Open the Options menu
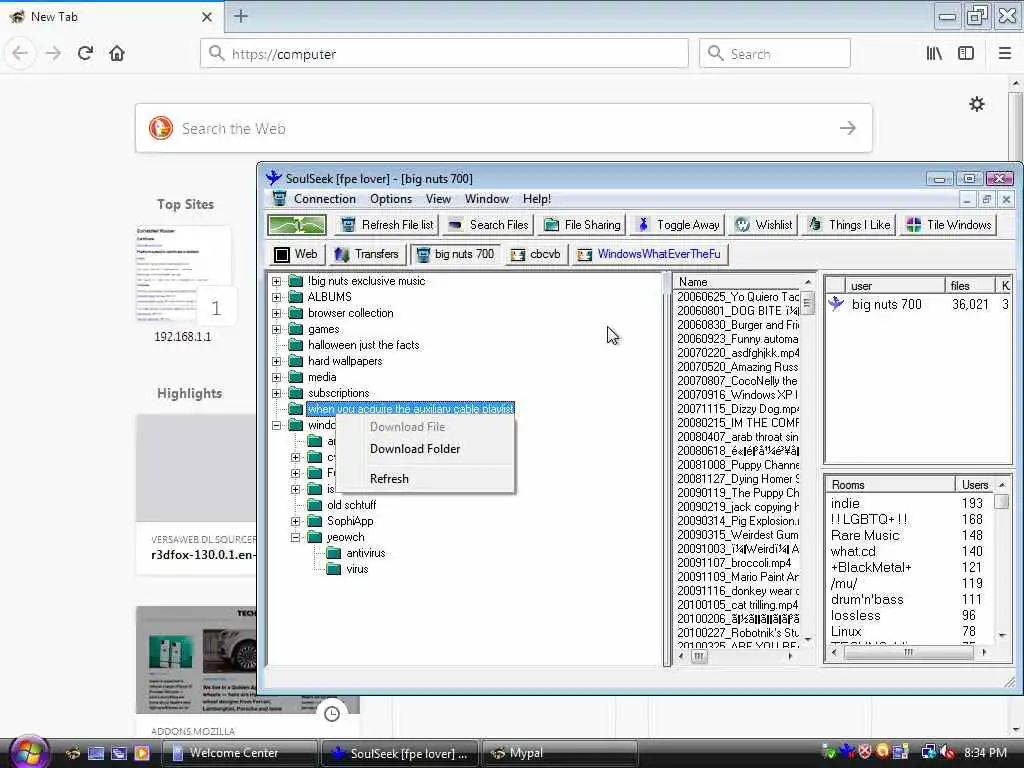 click(391, 199)
